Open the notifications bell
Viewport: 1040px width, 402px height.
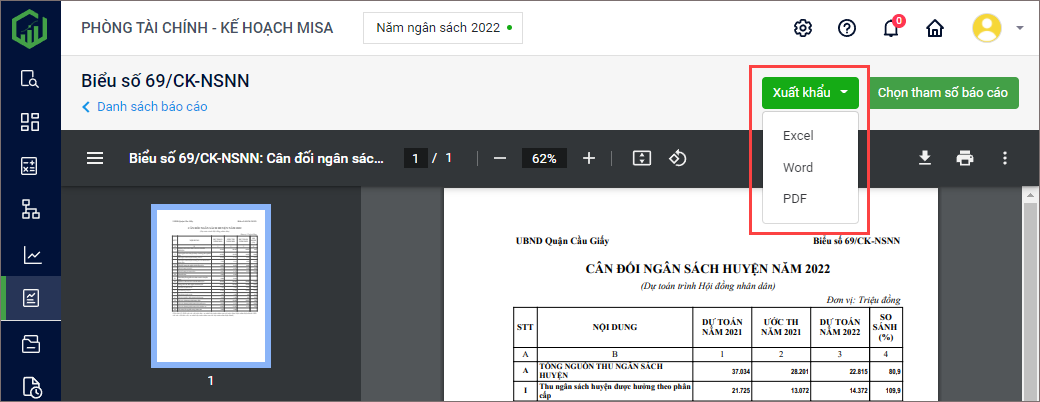point(891,28)
